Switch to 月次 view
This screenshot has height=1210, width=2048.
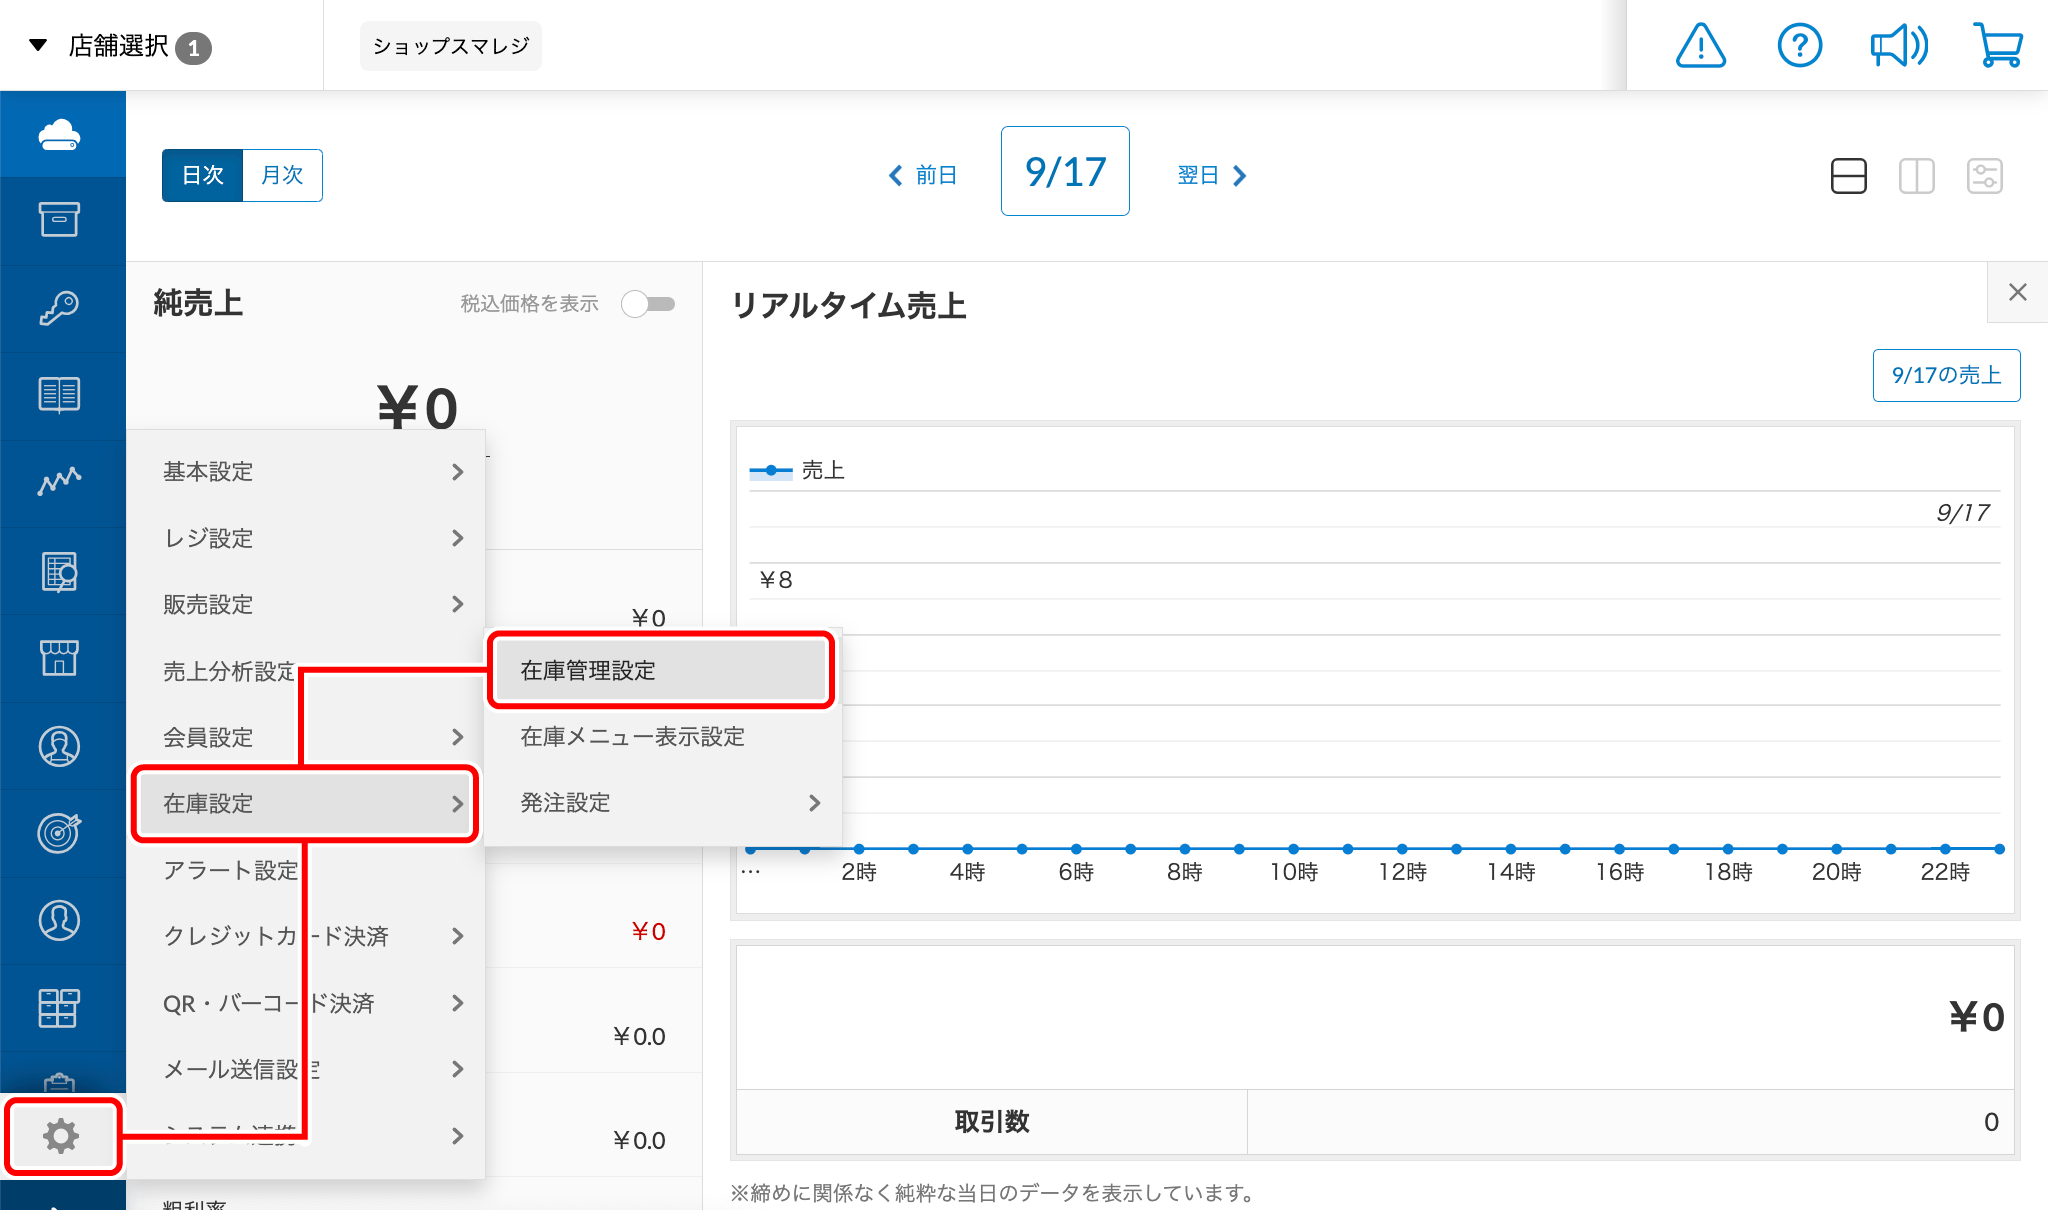point(282,176)
